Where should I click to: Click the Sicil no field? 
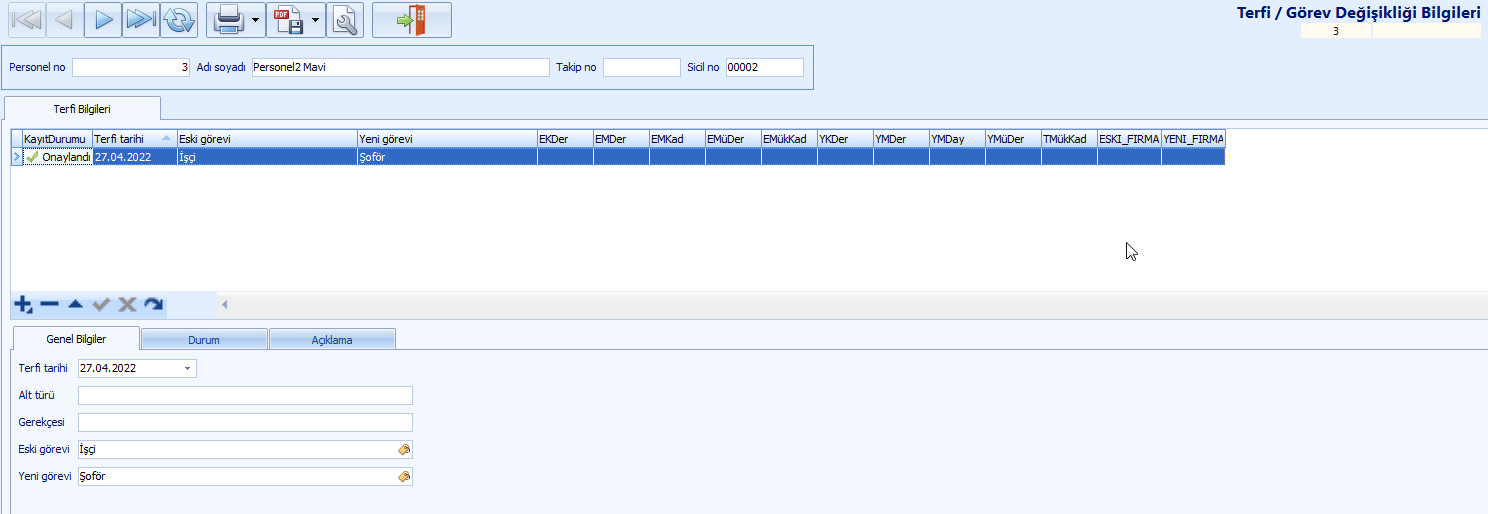click(x=764, y=67)
